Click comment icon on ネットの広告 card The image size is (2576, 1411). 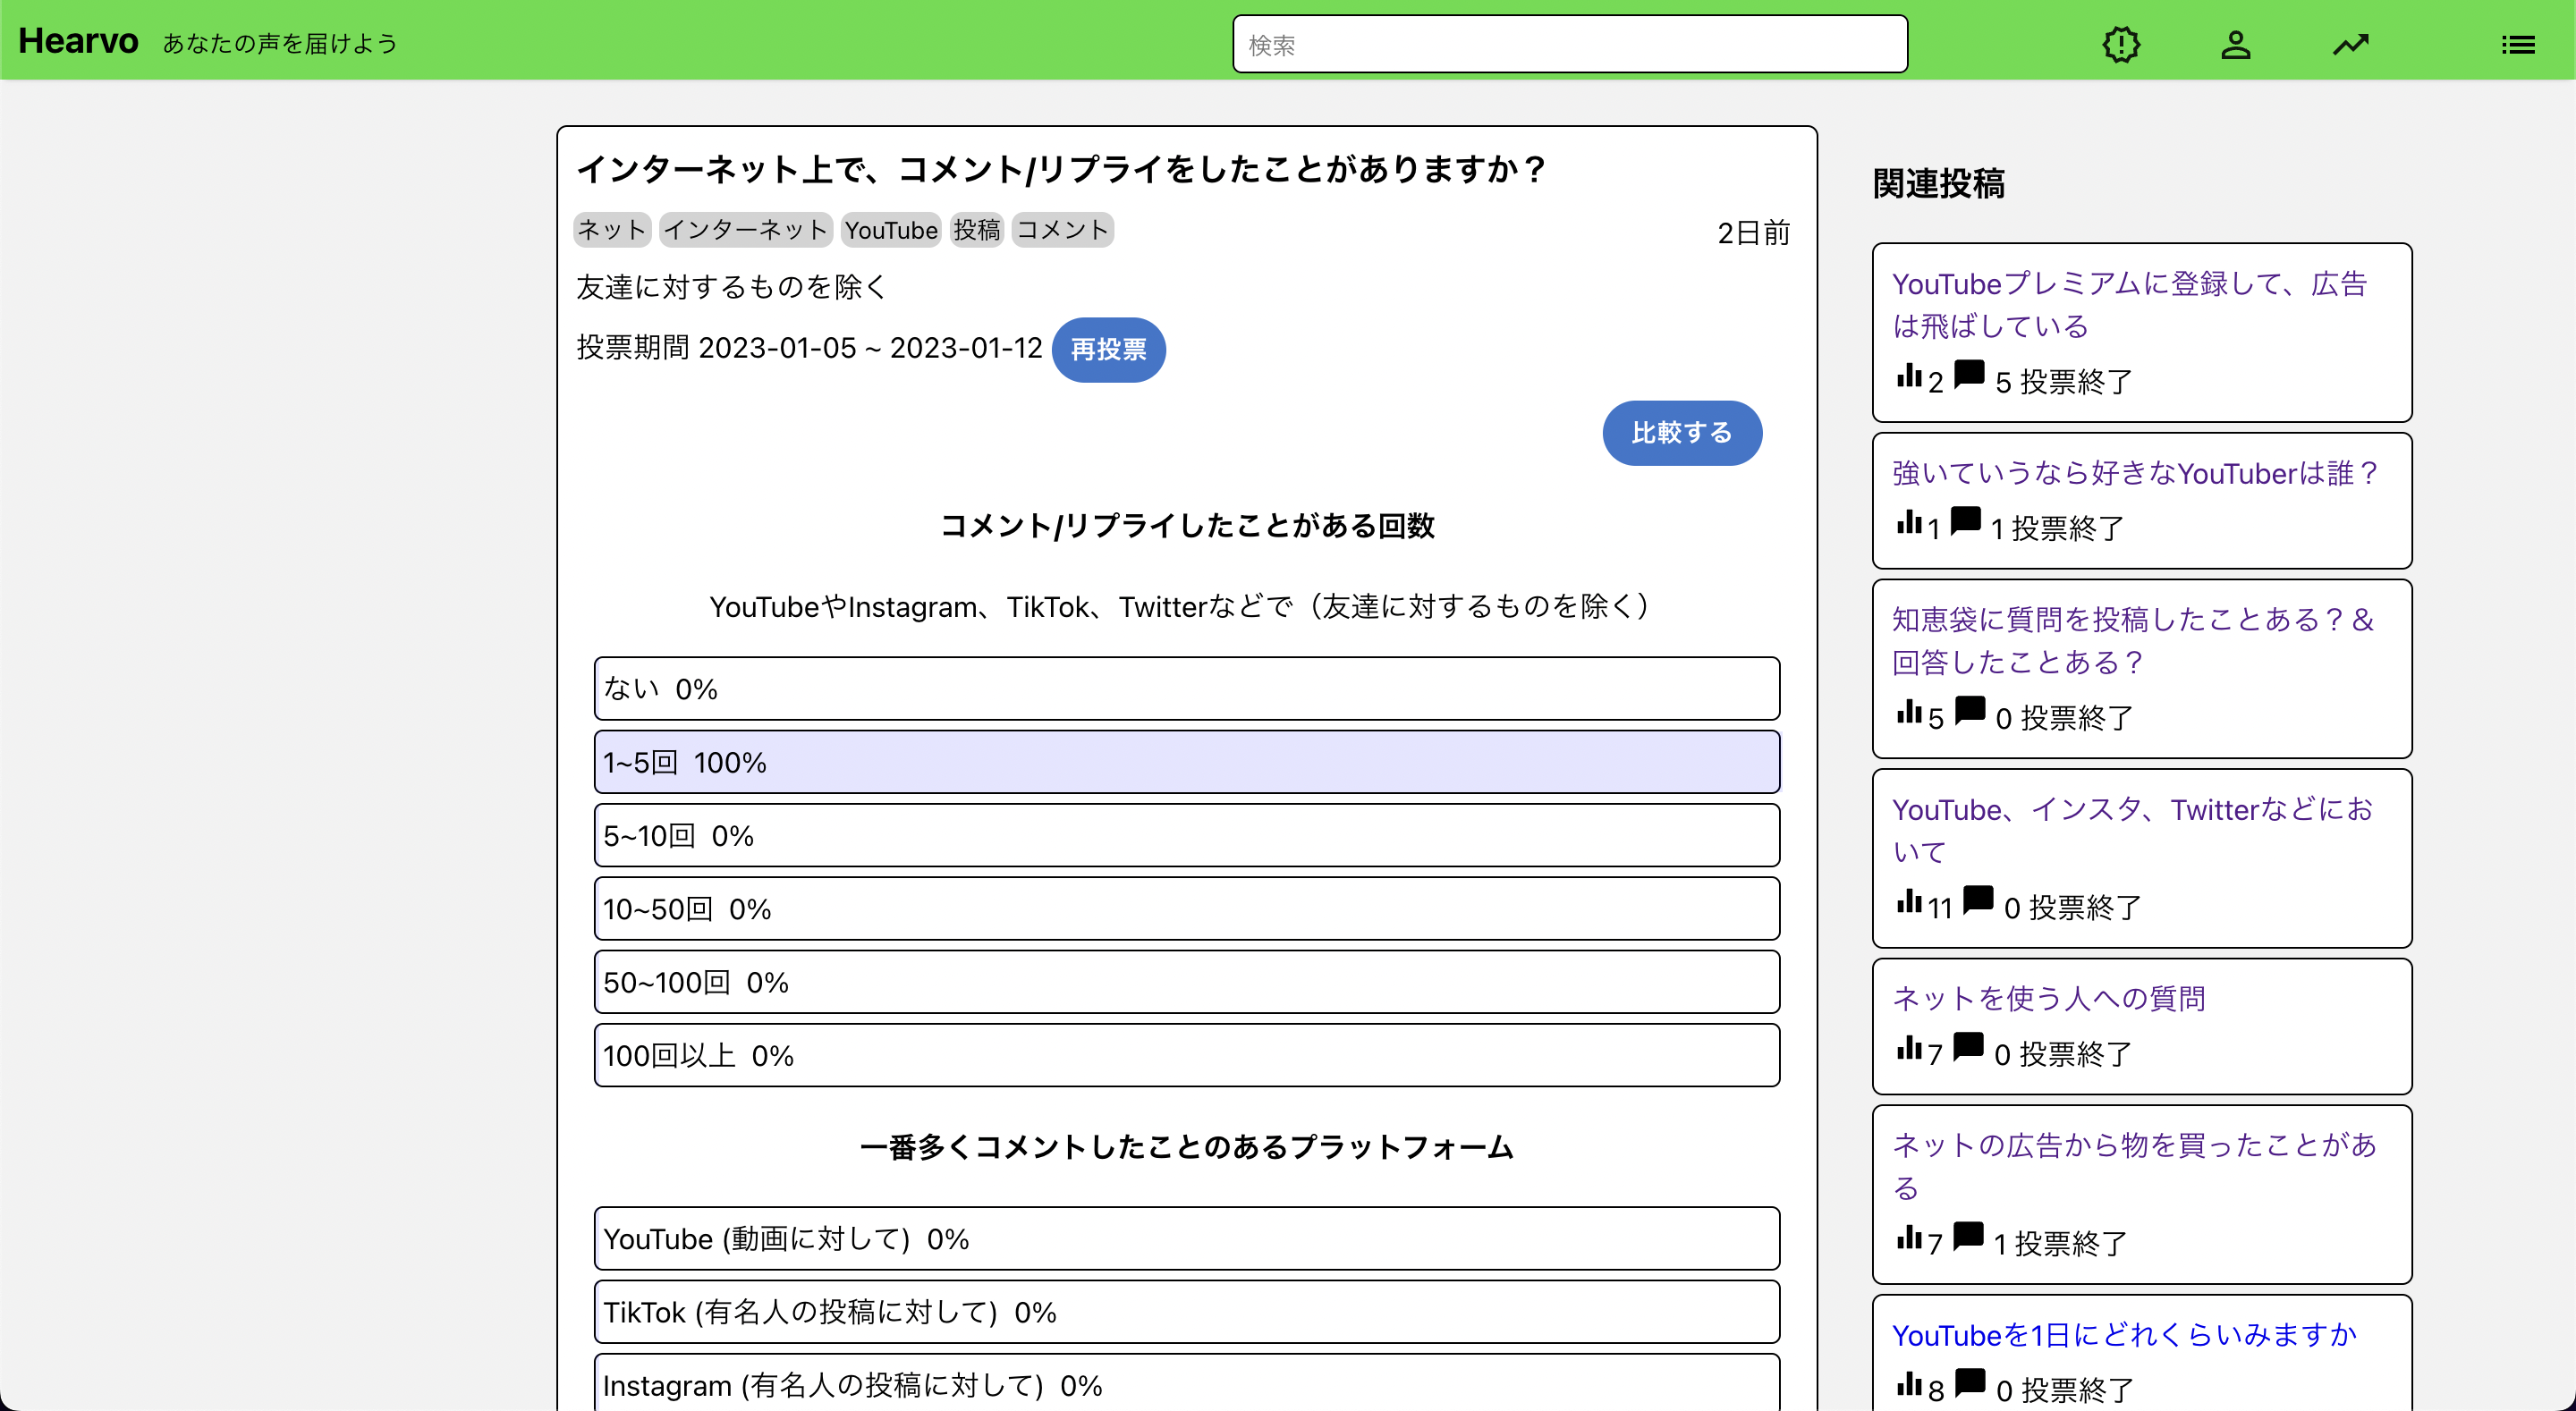click(x=1968, y=1237)
